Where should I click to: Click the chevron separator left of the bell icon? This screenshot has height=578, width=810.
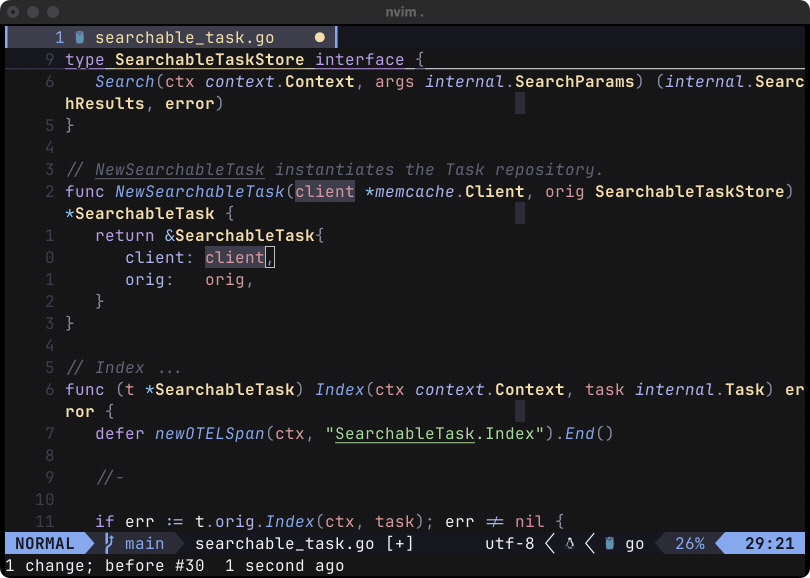pyautogui.click(x=550, y=544)
